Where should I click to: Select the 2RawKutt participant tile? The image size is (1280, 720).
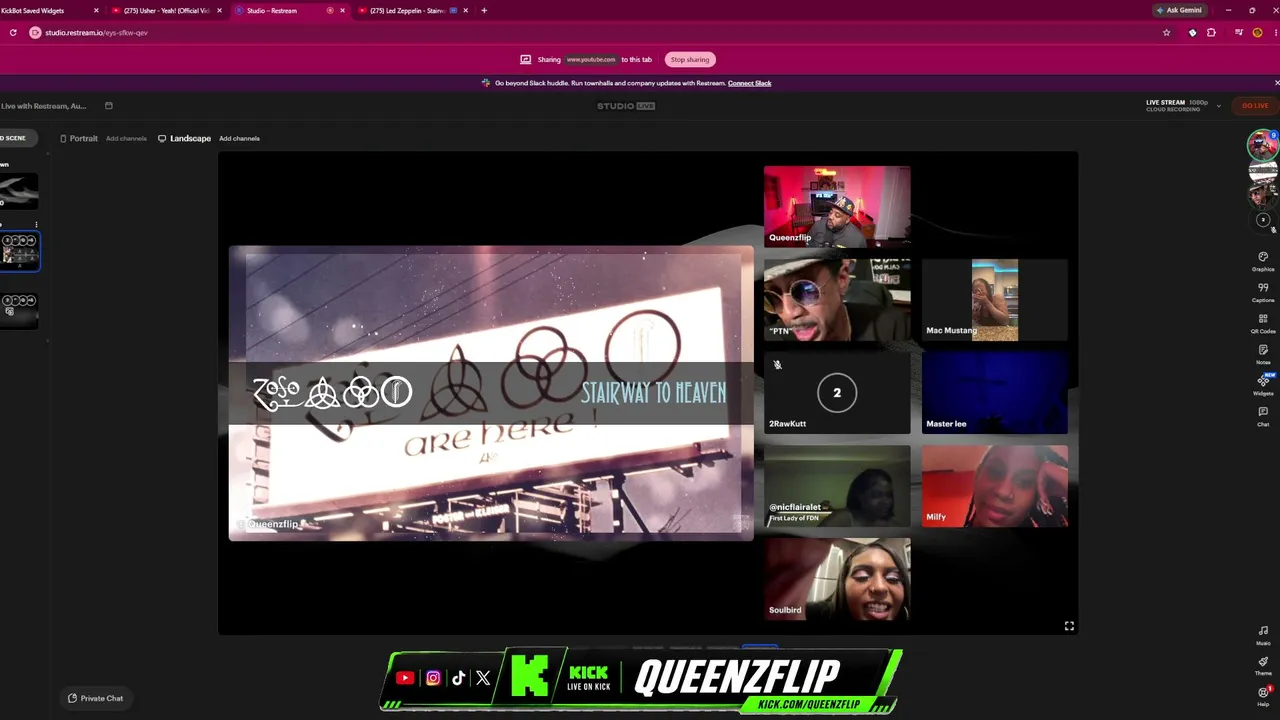(x=837, y=393)
